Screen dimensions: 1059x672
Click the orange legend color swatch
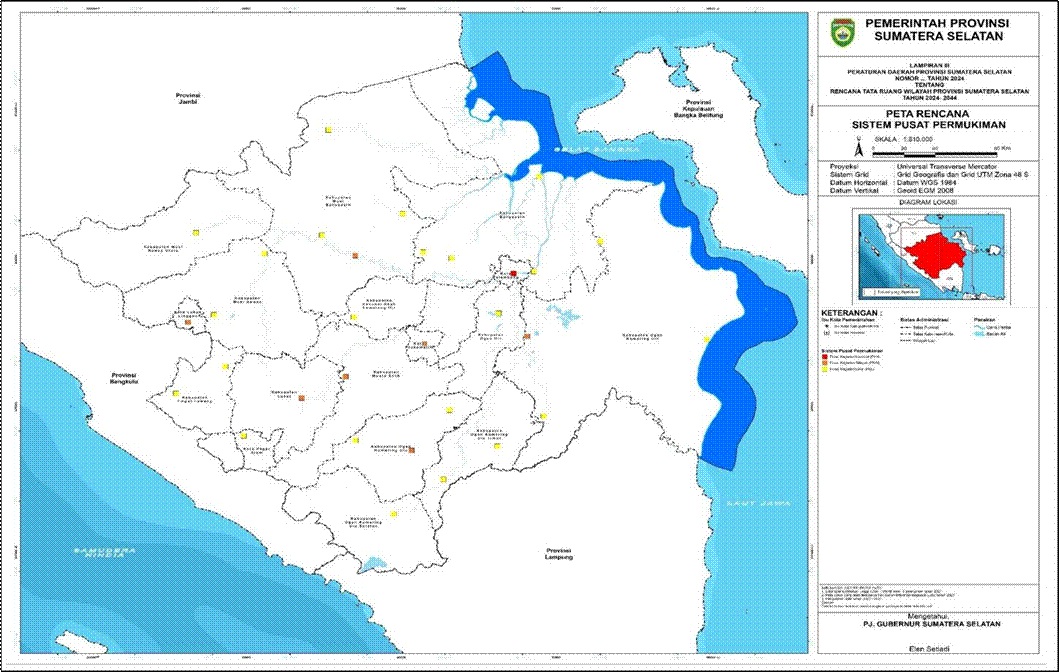tap(824, 364)
